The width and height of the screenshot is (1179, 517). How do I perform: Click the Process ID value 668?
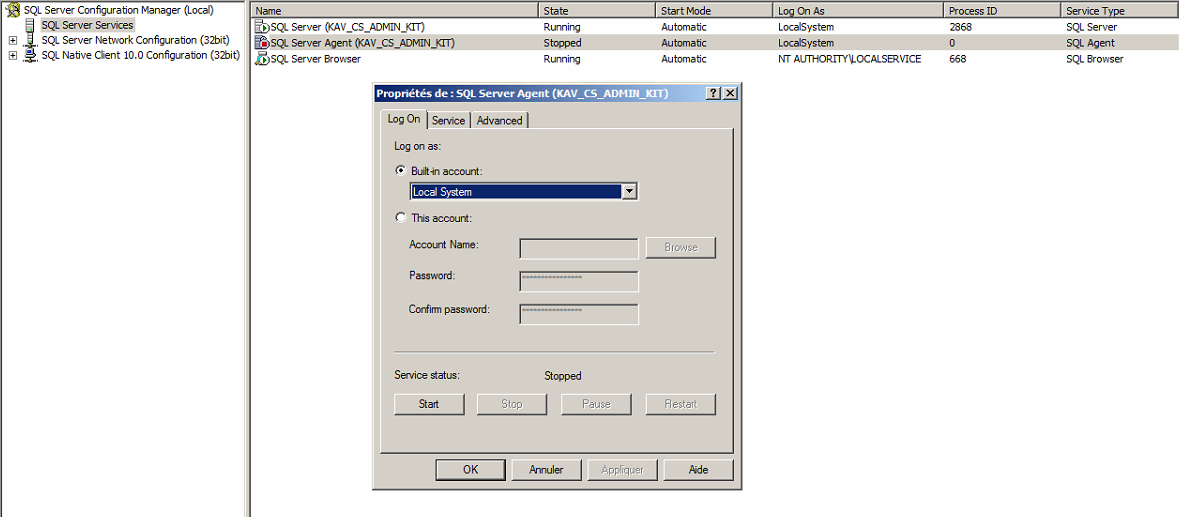click(x=957, y=59)
